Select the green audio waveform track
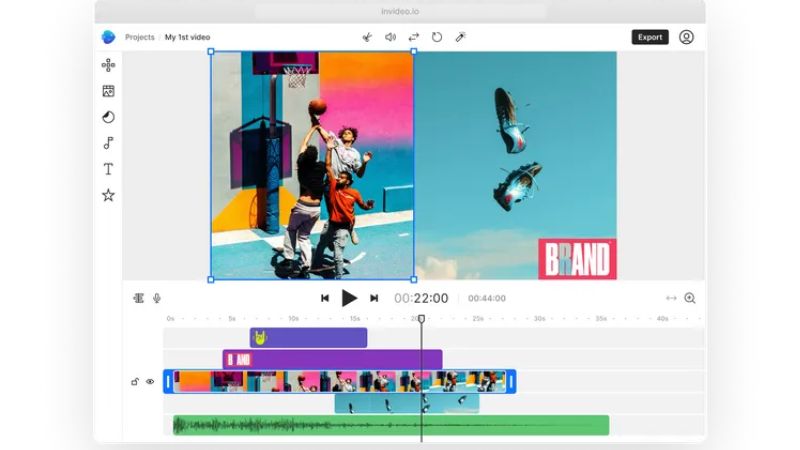 click(x=391, y=425)
